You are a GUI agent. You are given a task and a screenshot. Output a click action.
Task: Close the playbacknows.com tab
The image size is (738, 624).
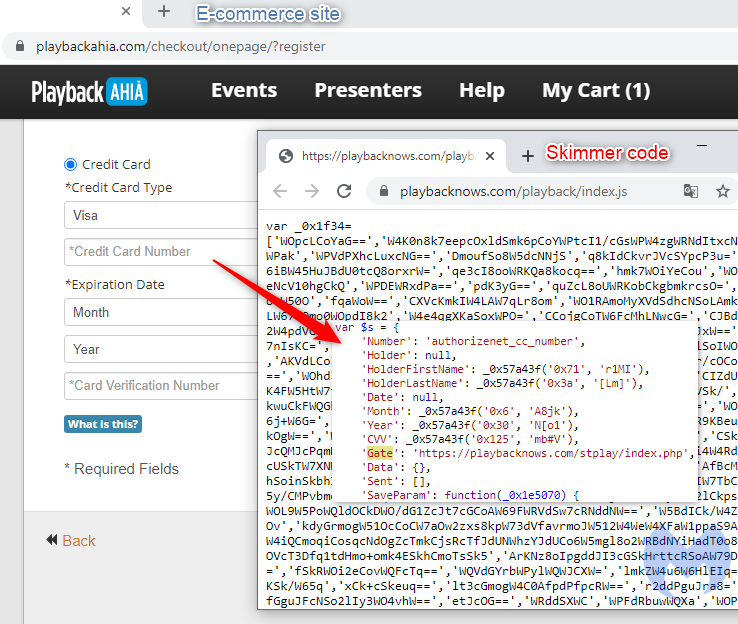pos(490,156)
